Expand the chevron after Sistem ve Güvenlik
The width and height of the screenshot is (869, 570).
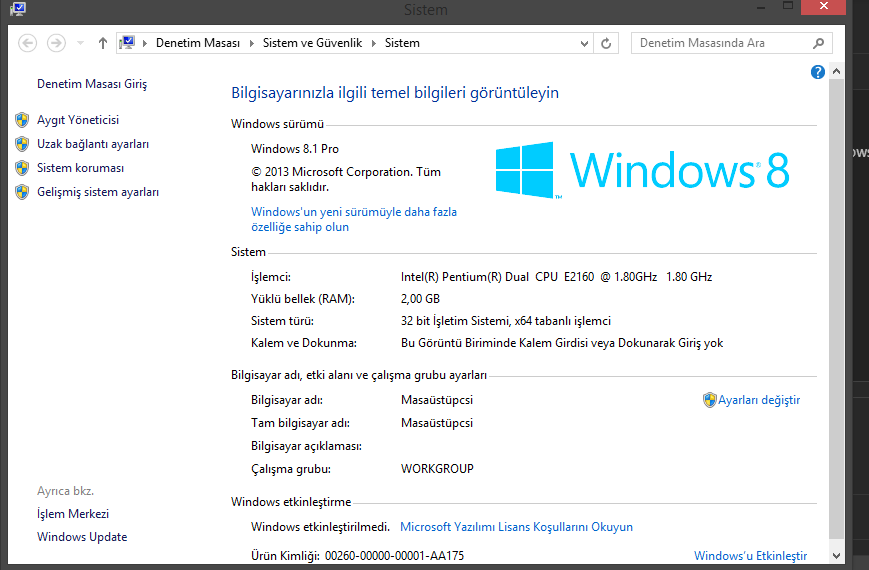click(374, 43)
